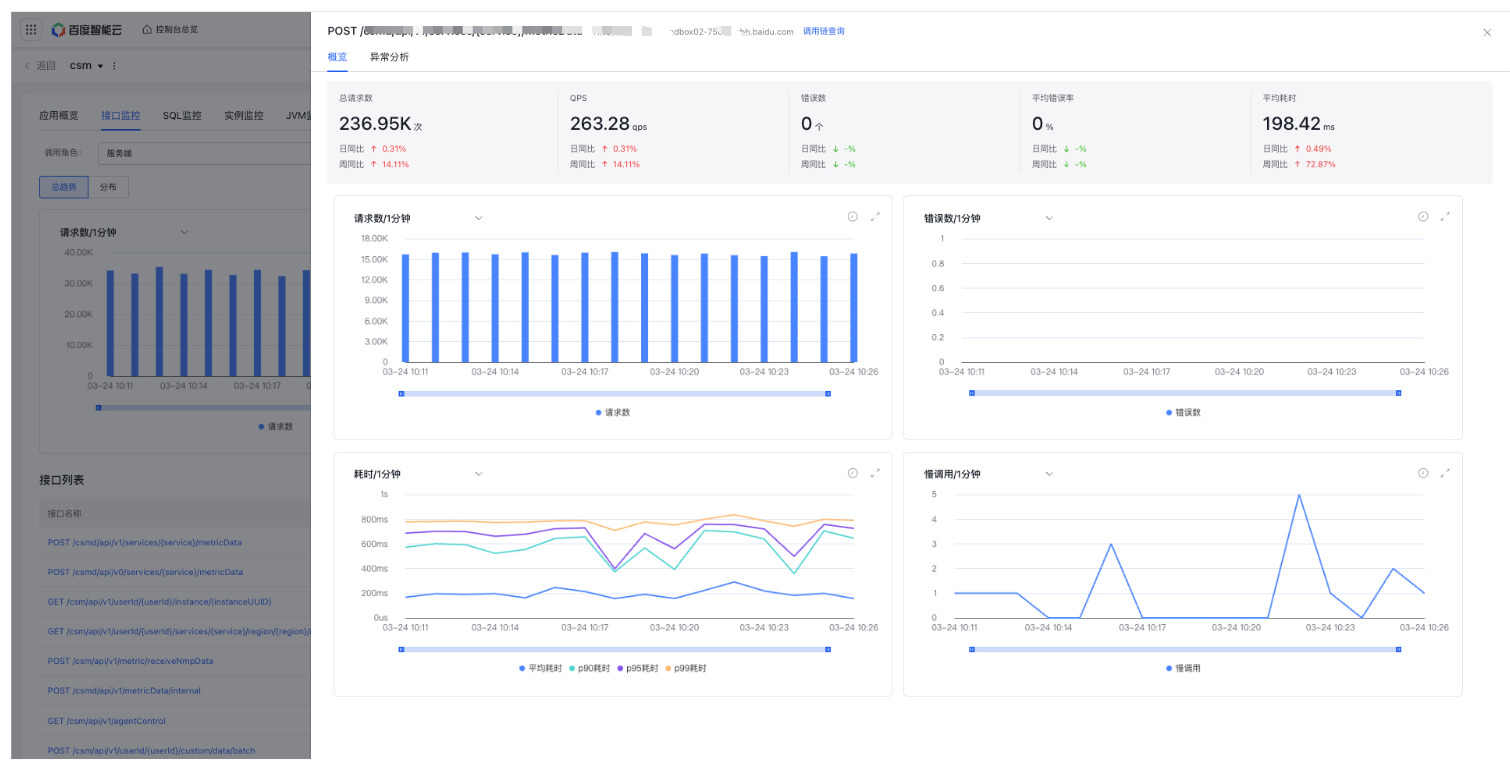
Task: Switch to the 异常分析 tab
Action: (389, 57)
